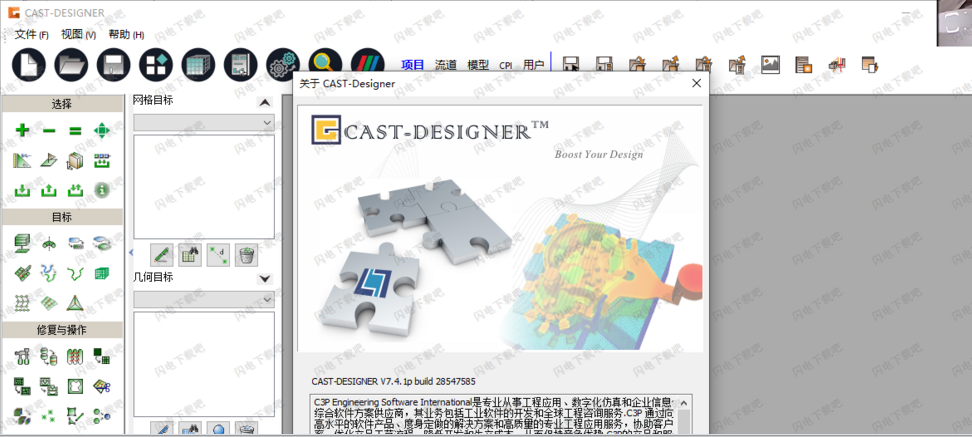
Task: Click the upload-arrow tray icon in 选择
Action: coord(49,190)
